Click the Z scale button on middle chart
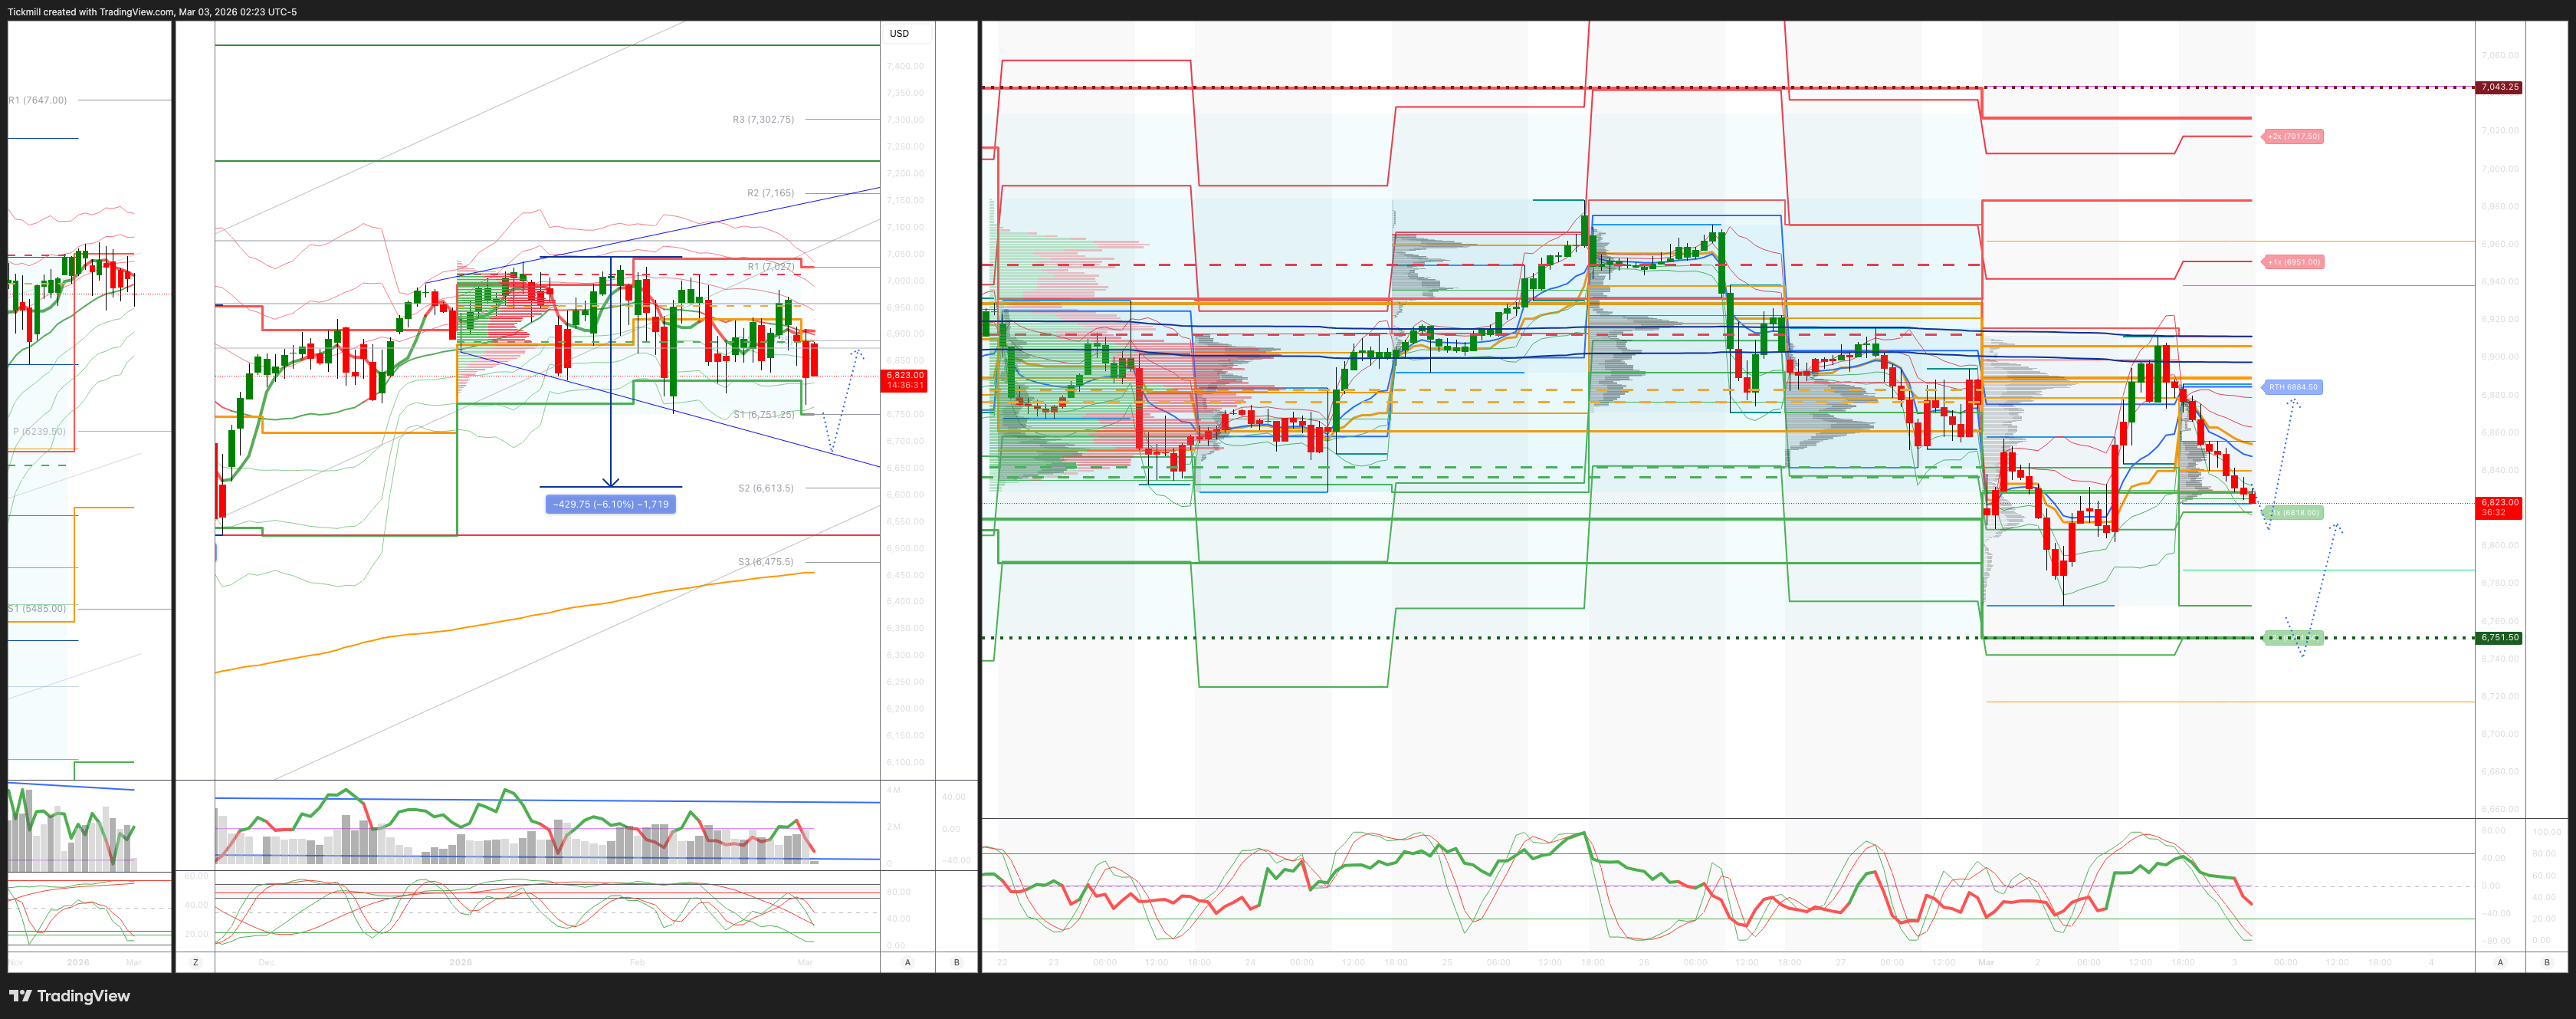This screenshot has height=1019, width=2576. 195,962
